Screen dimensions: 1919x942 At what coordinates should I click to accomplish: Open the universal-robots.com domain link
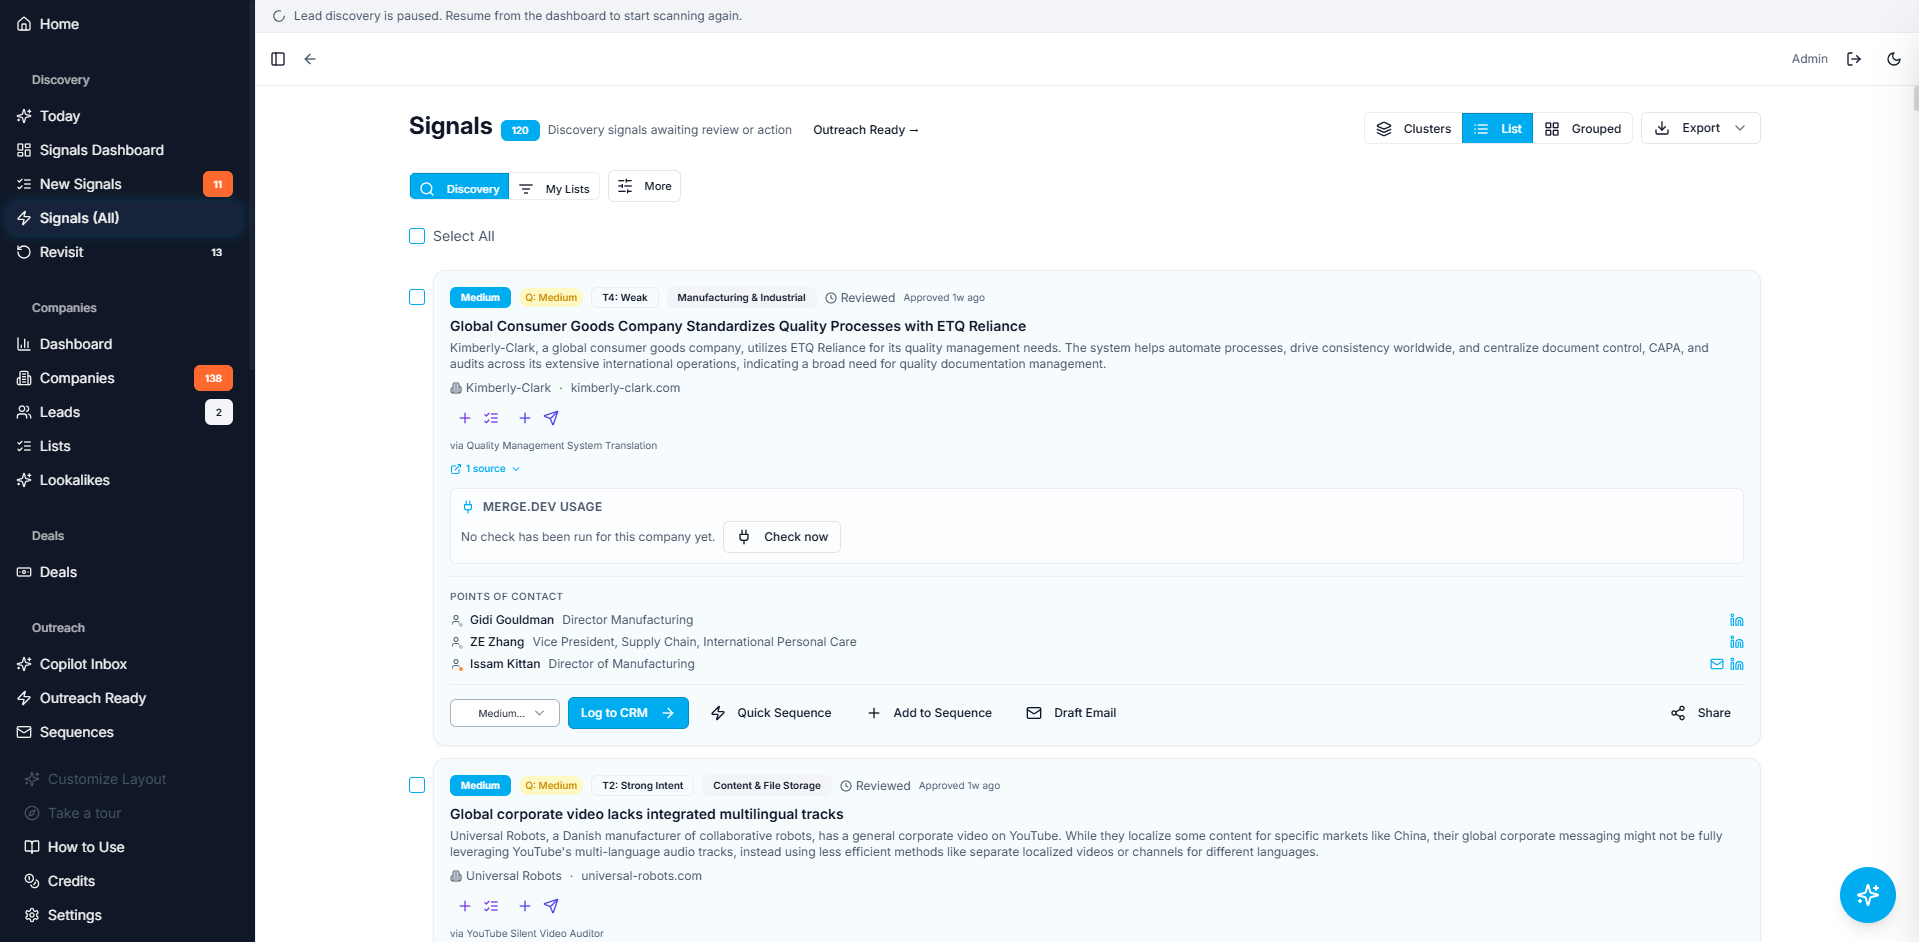tap(641, 876)
